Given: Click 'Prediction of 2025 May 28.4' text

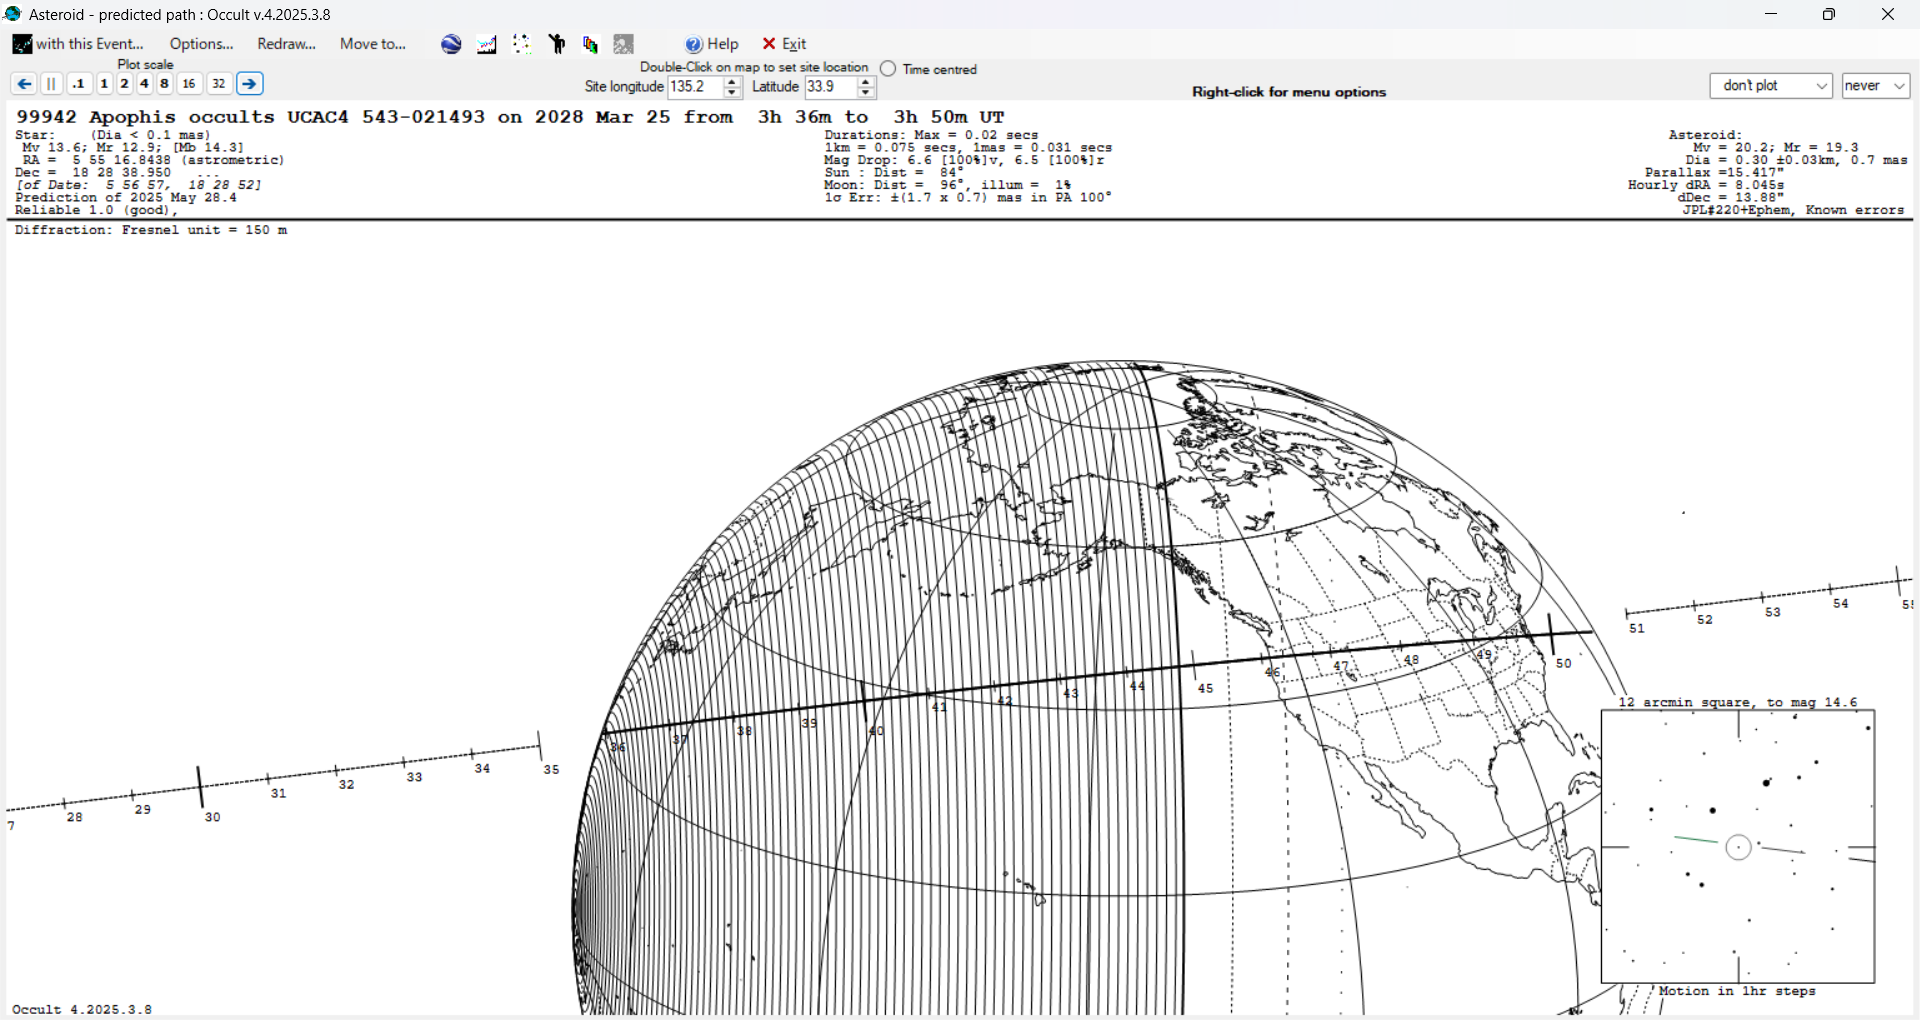Looking at the screenshot, I should 126,198.
